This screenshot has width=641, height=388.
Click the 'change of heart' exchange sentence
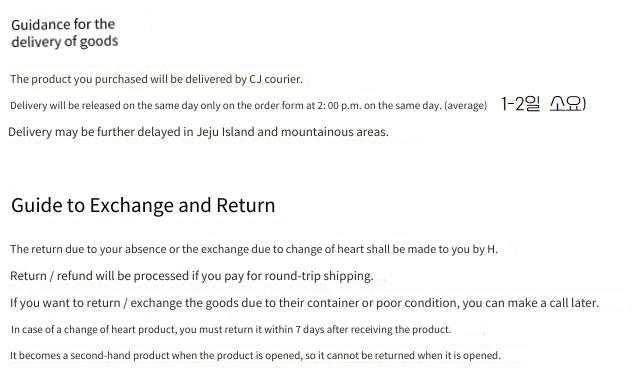(254, 249)
